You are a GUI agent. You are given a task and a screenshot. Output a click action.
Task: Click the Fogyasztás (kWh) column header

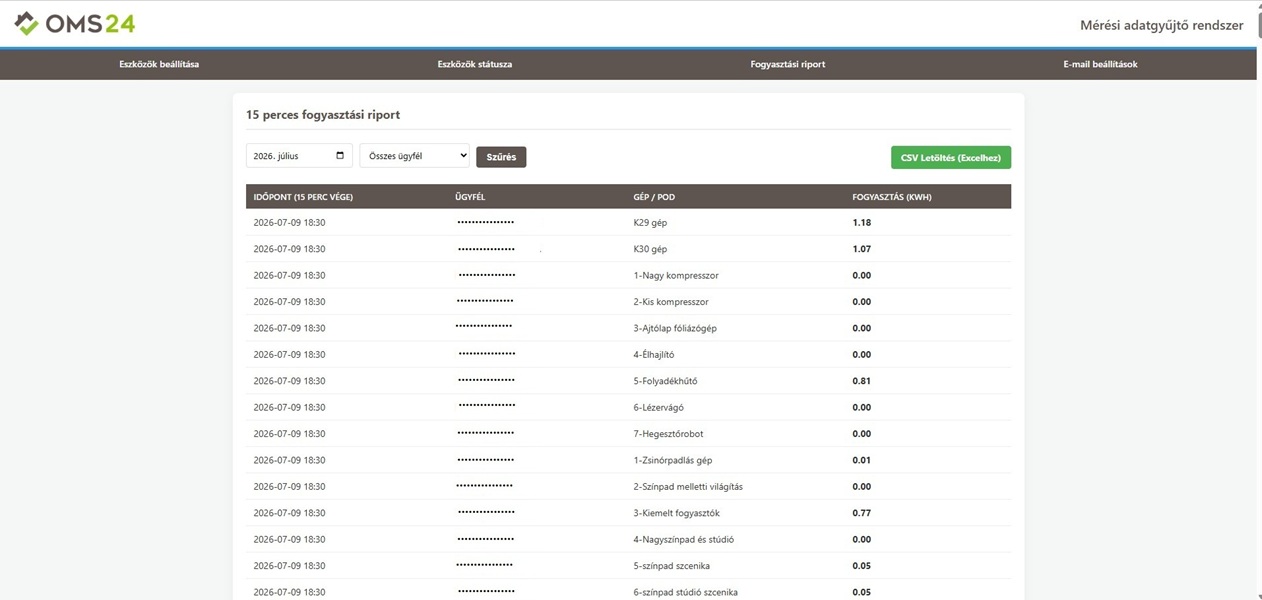click(892, 197)
